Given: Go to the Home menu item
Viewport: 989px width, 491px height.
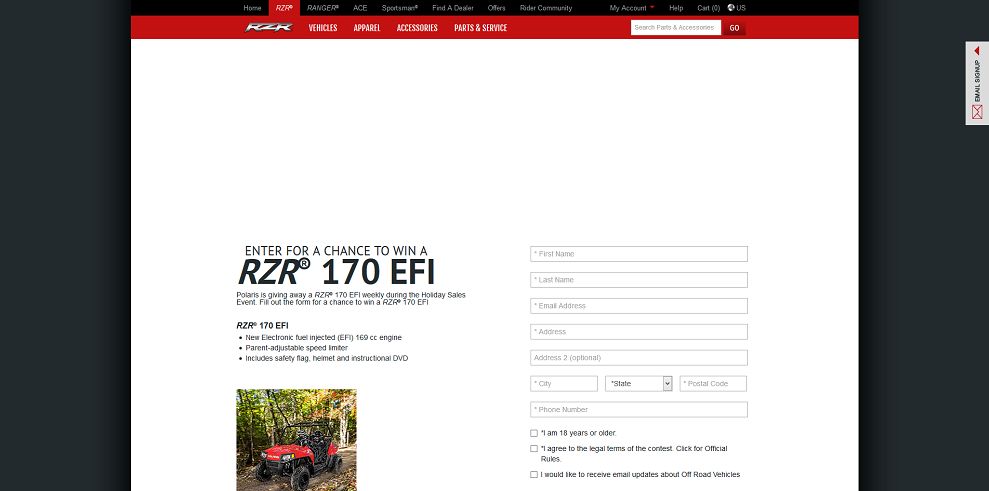Looking at the screenshot, I should [x=252, y=8].
